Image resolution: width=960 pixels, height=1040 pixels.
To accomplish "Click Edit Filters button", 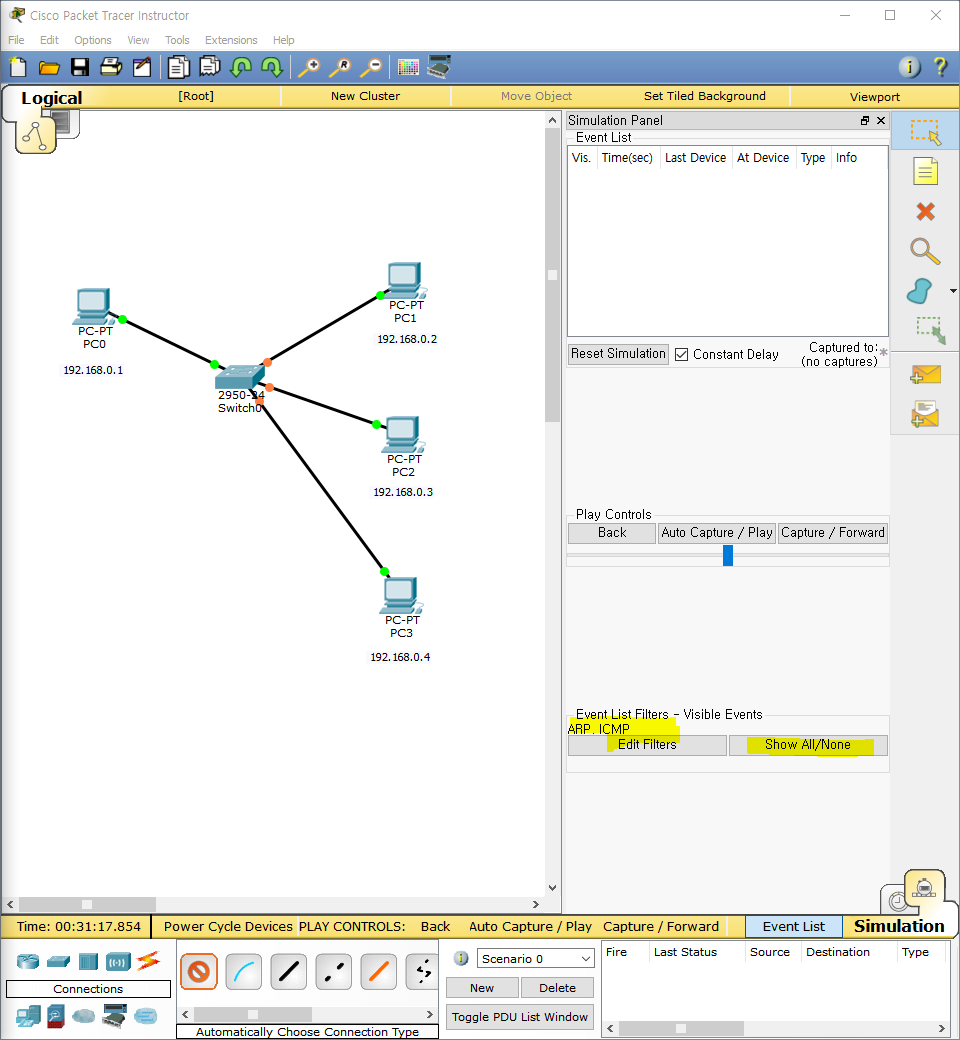I will point(647,745).
